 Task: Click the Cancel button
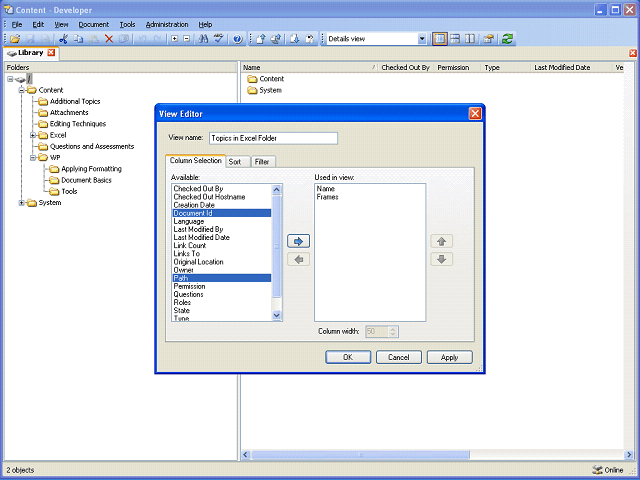click(x=398, y=357)
